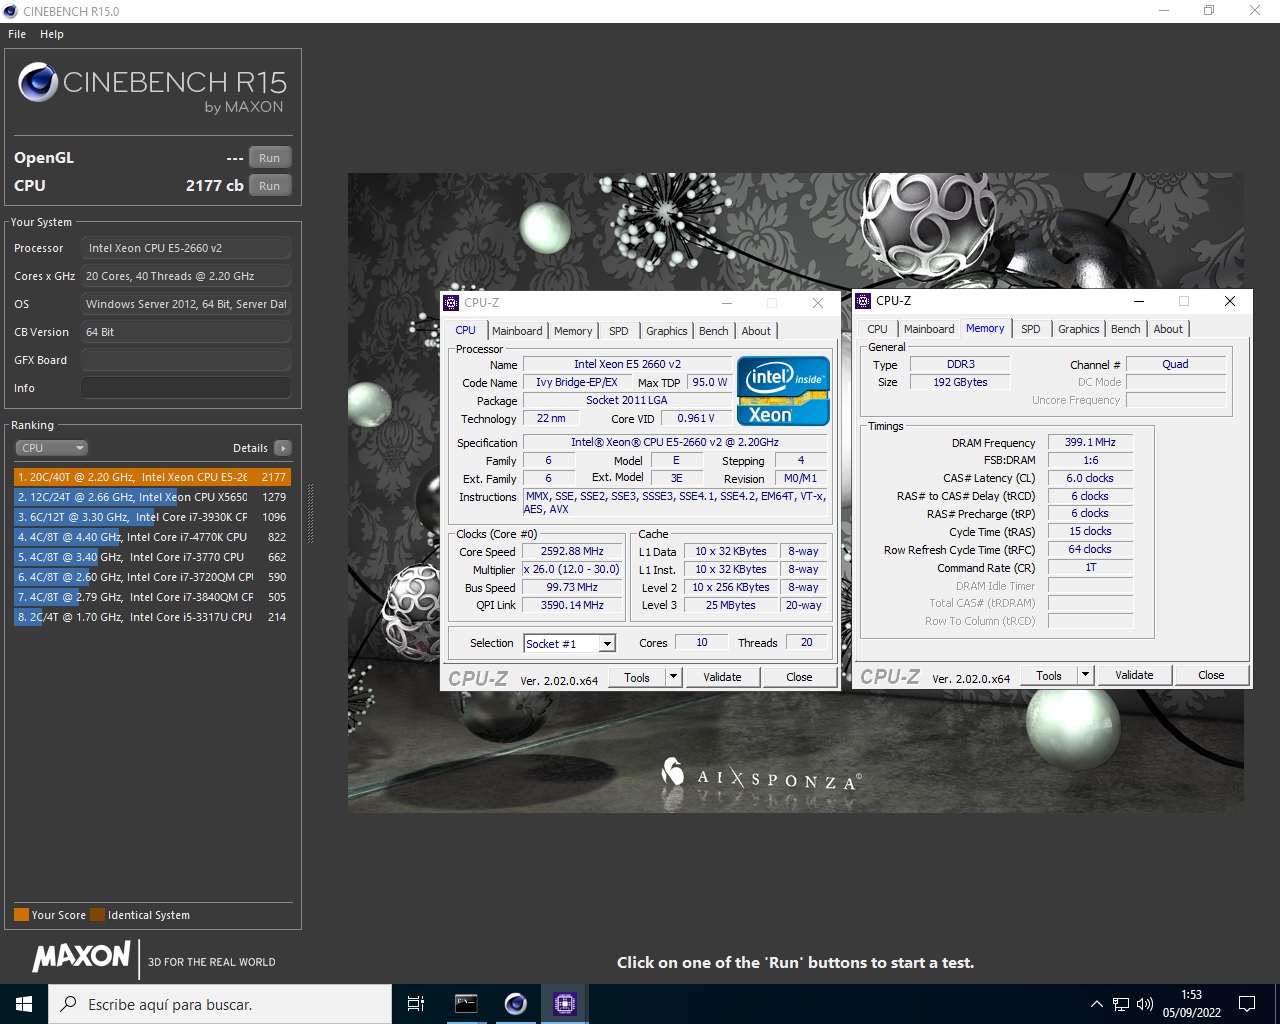Click the Details label in Ranking panel
Viewport: 1280px width, 1024px height.
point(250,448)
